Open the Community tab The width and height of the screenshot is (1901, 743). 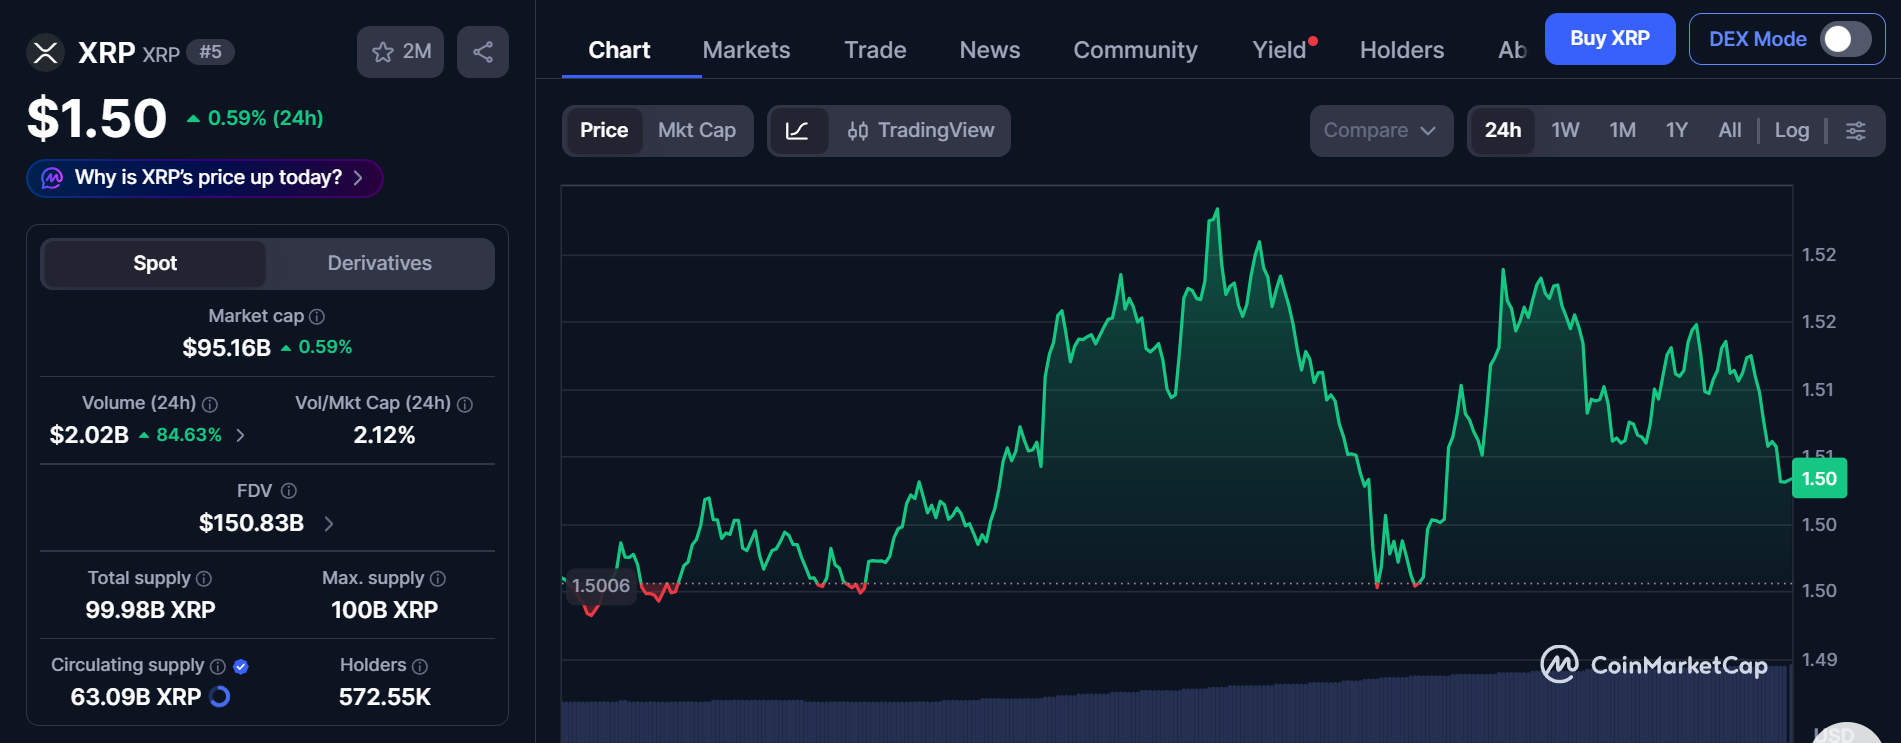click(1135, 50)
